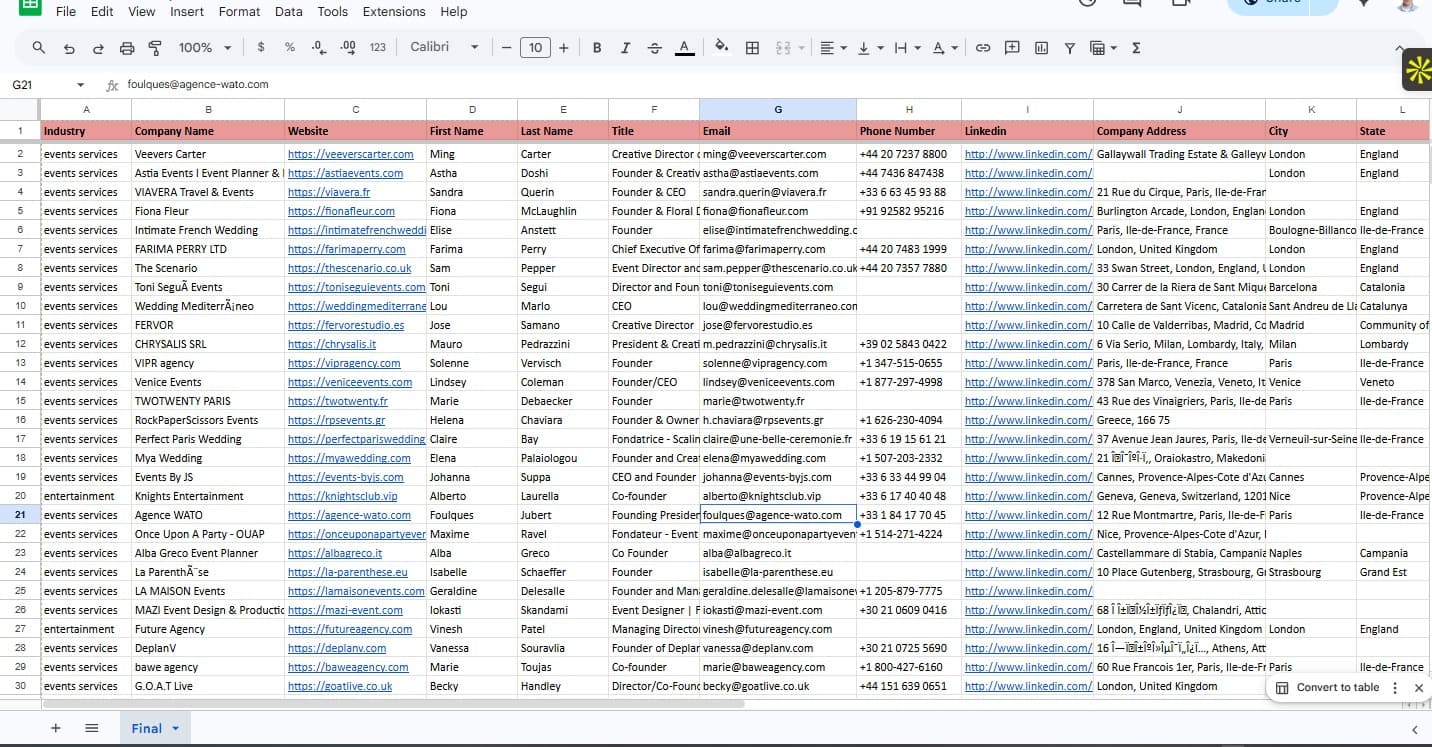
Task: Open the Insert menu
Action: (187, 12)
